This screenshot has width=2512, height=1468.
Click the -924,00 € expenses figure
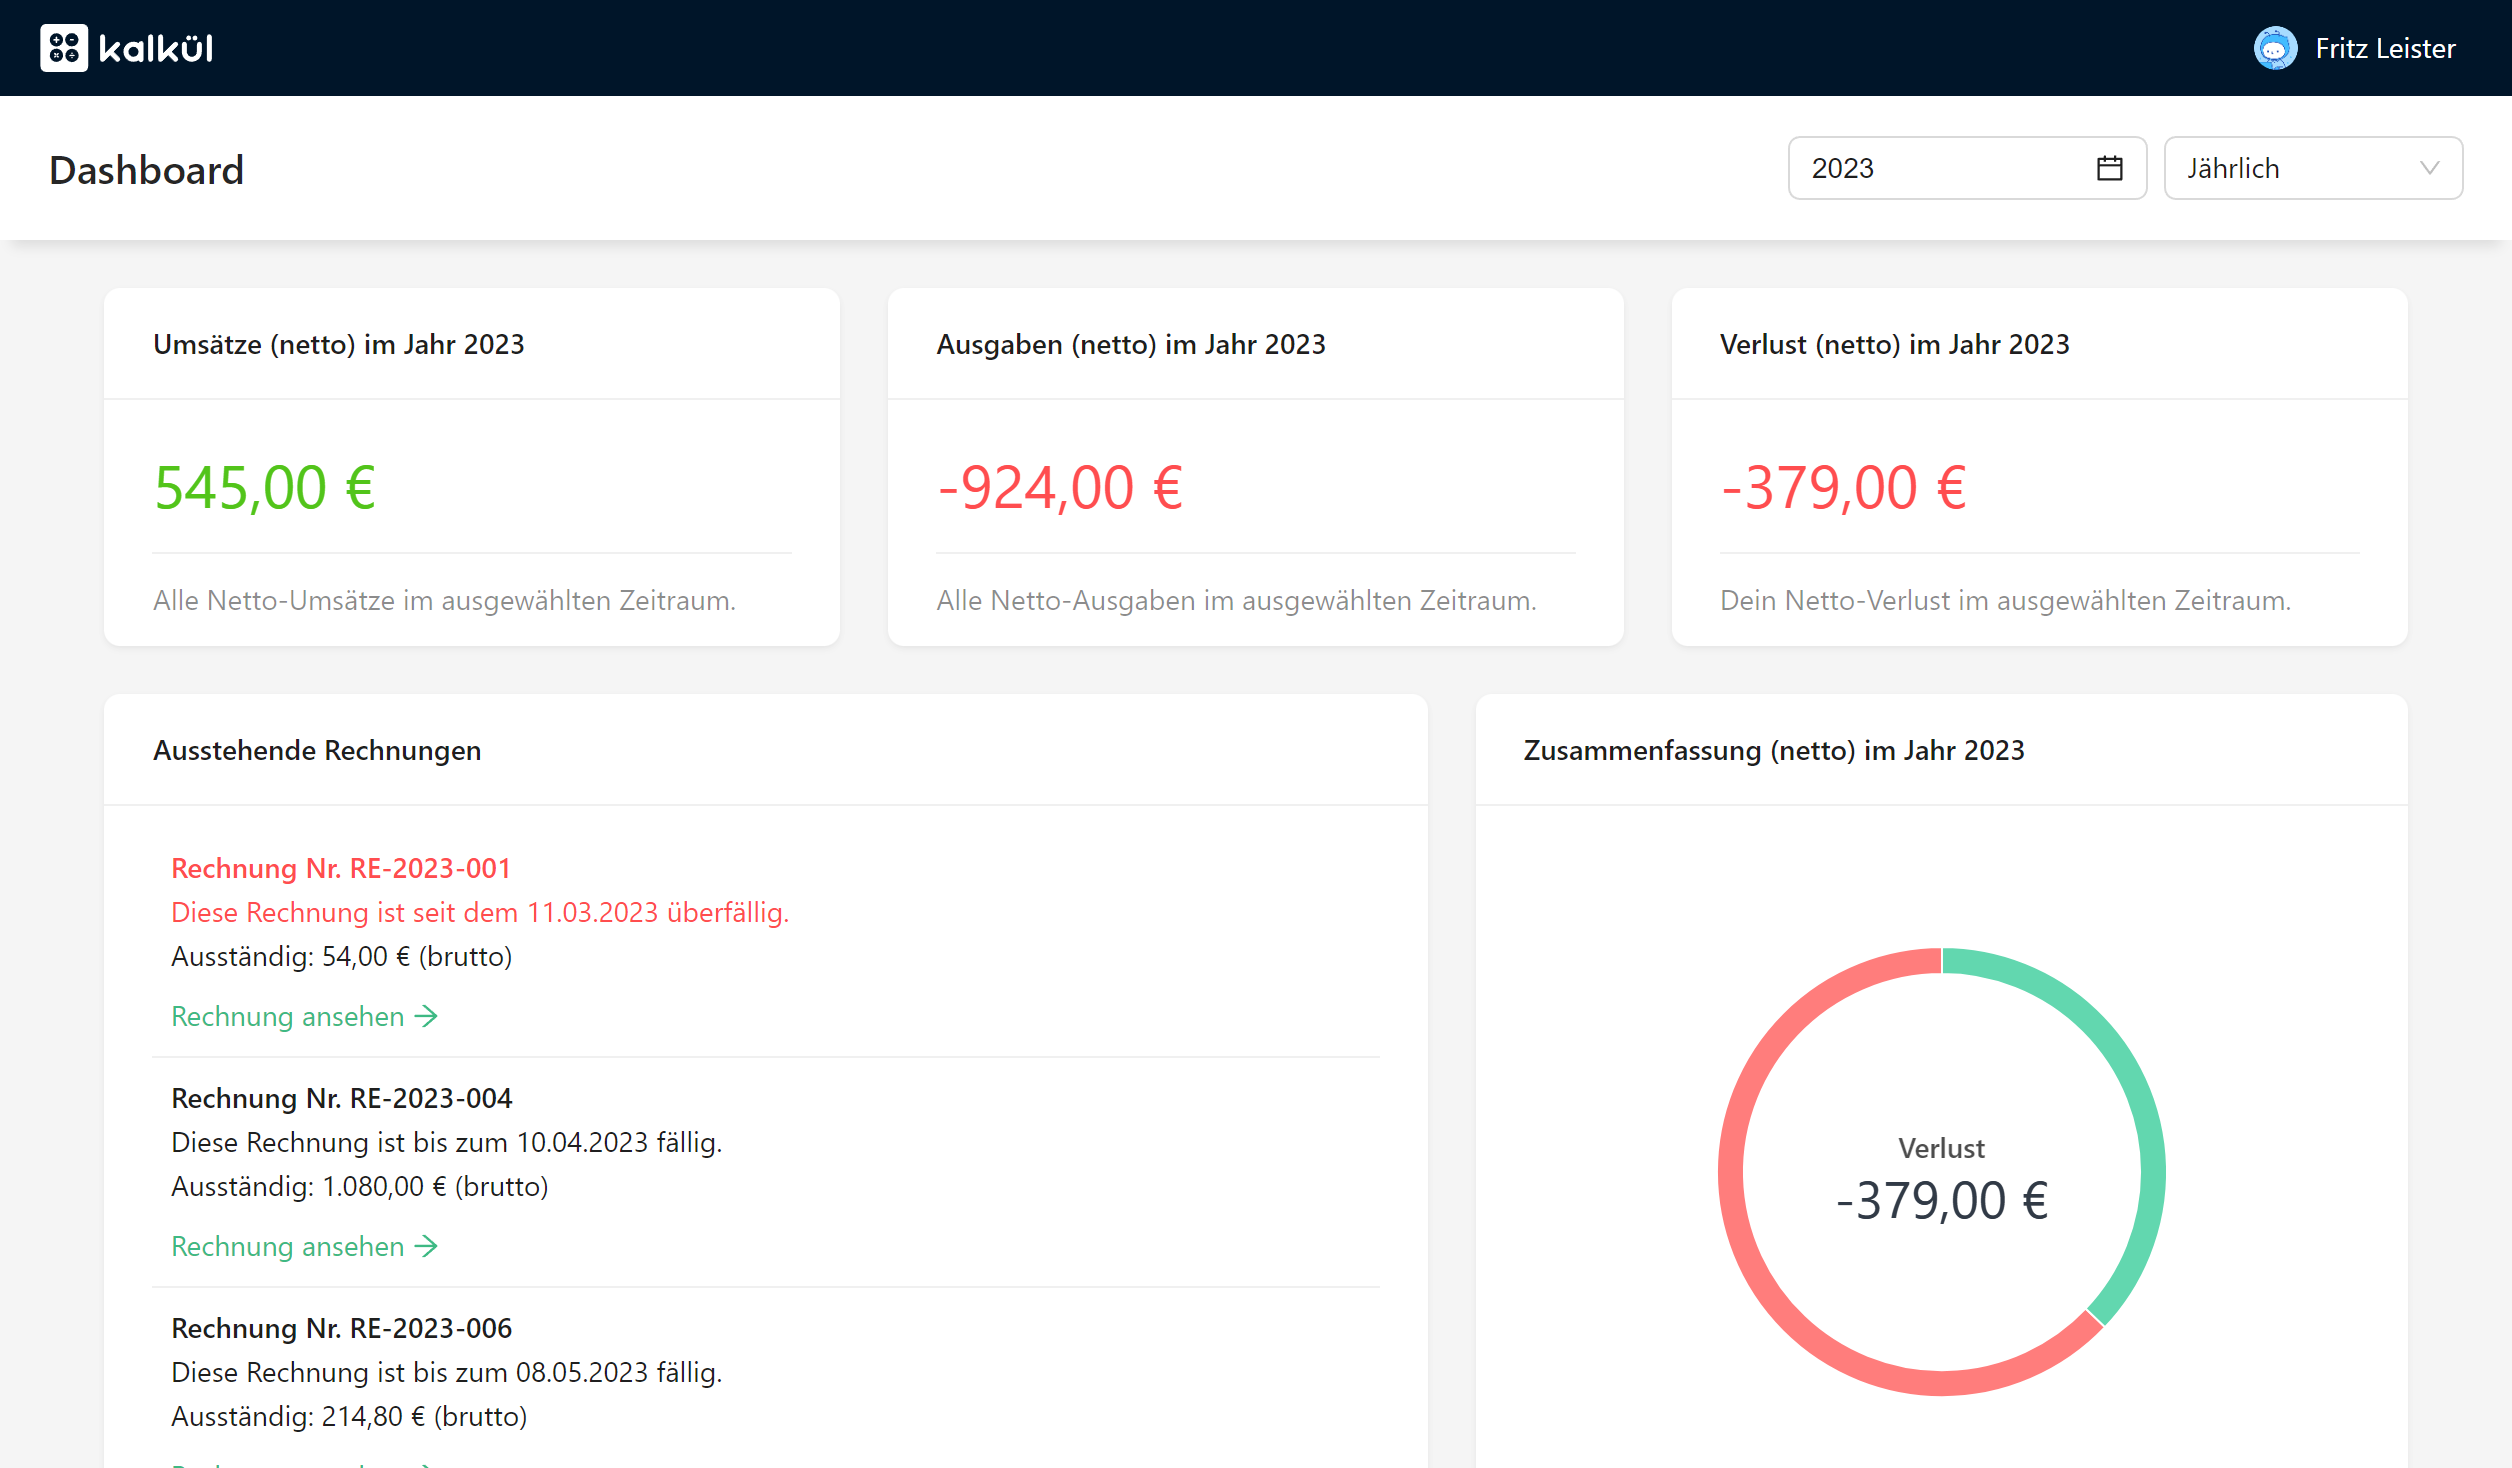point(1060,488)
